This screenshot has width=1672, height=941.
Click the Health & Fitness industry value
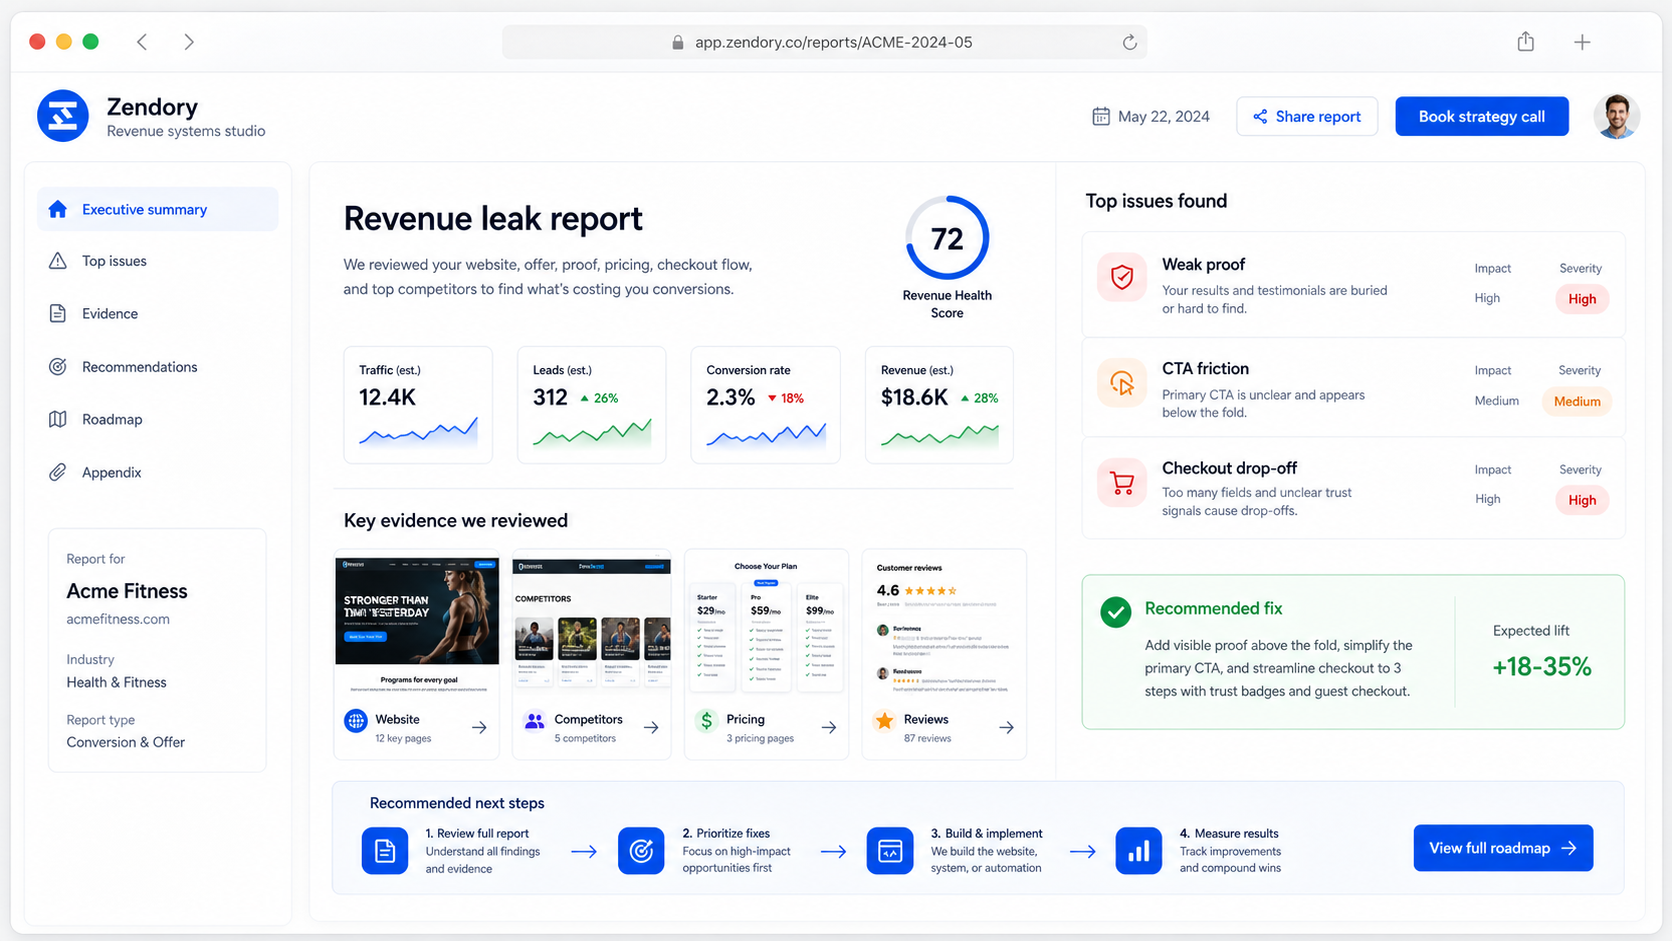tap(116, 682)
